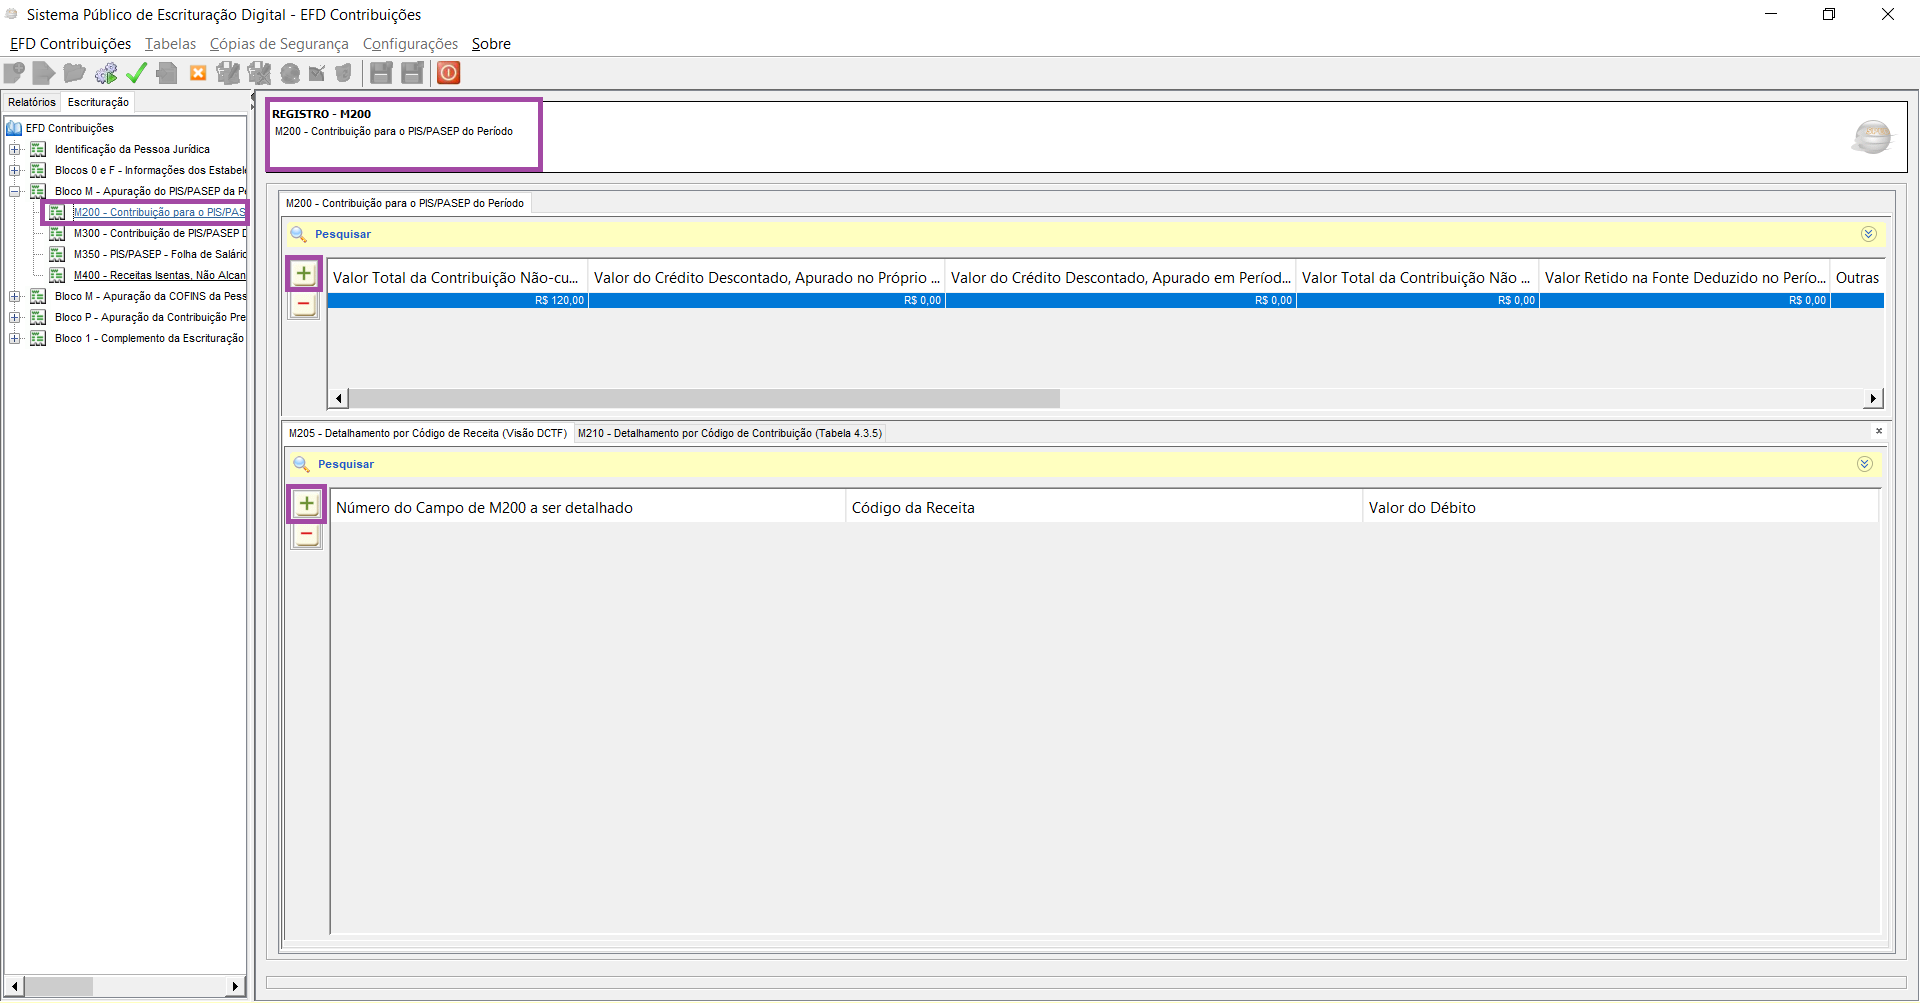Click right arrow of M200 grid scrollbar
1920x1003 pixels.
click(x=1872, y=399)
